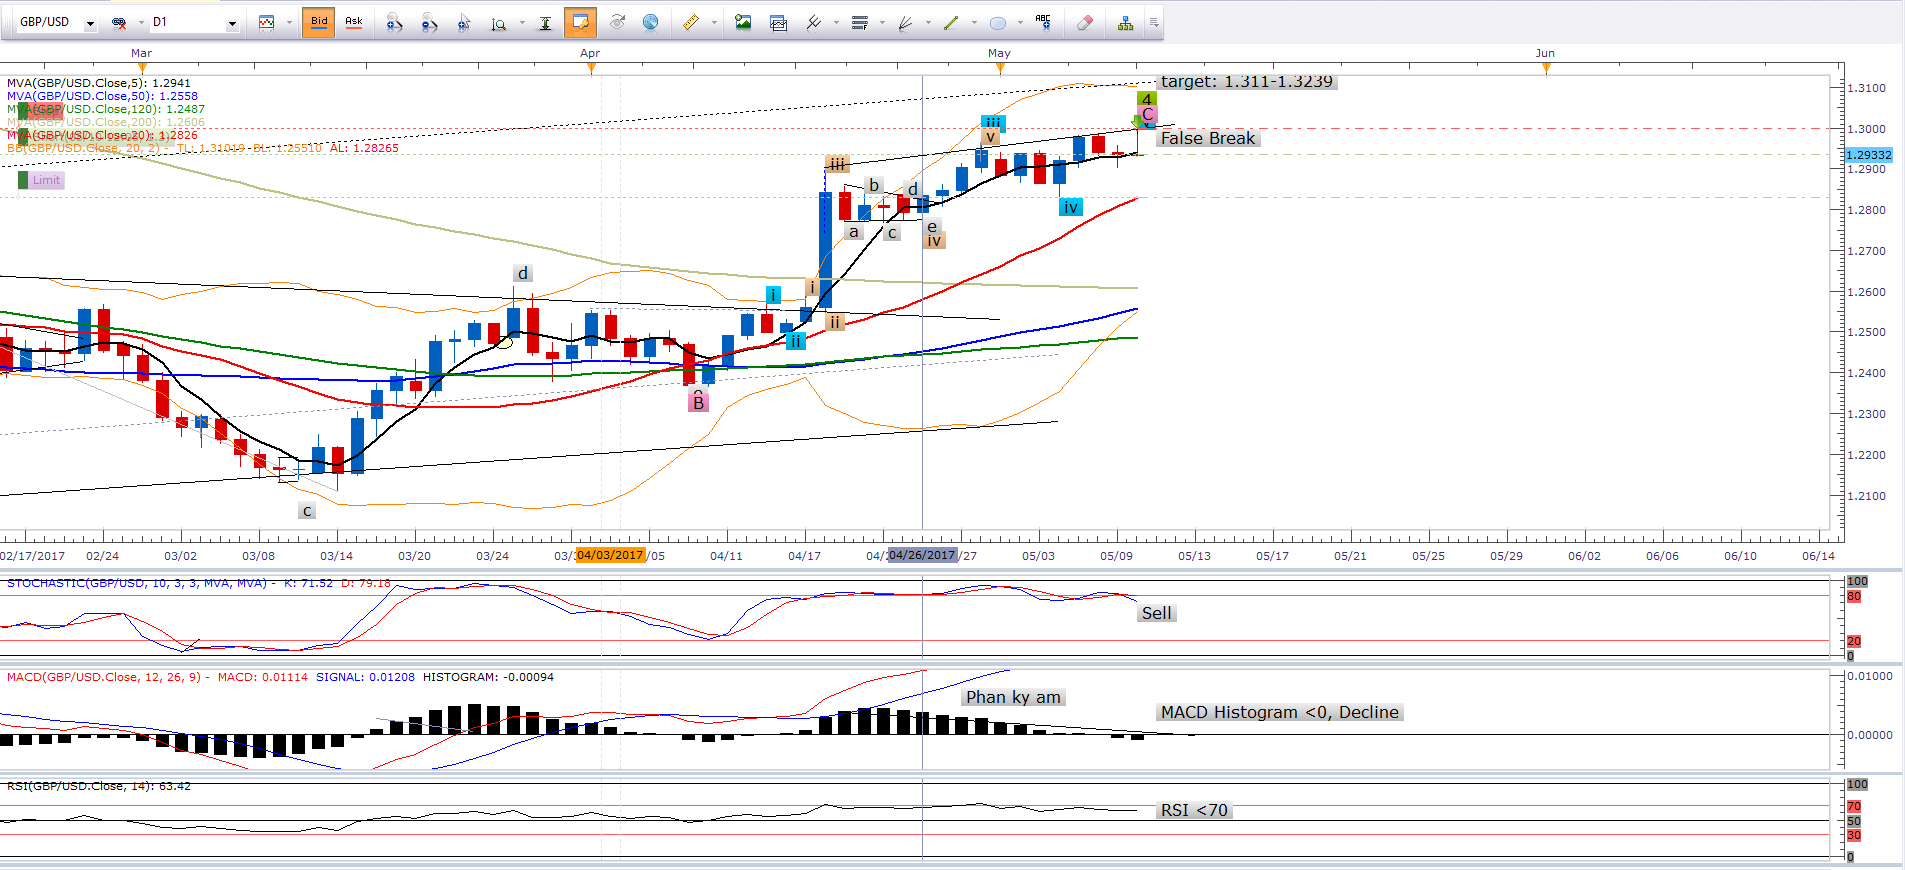
Task: Click the 04/26/2017 date marker on time axis
Action: [921, 555]
